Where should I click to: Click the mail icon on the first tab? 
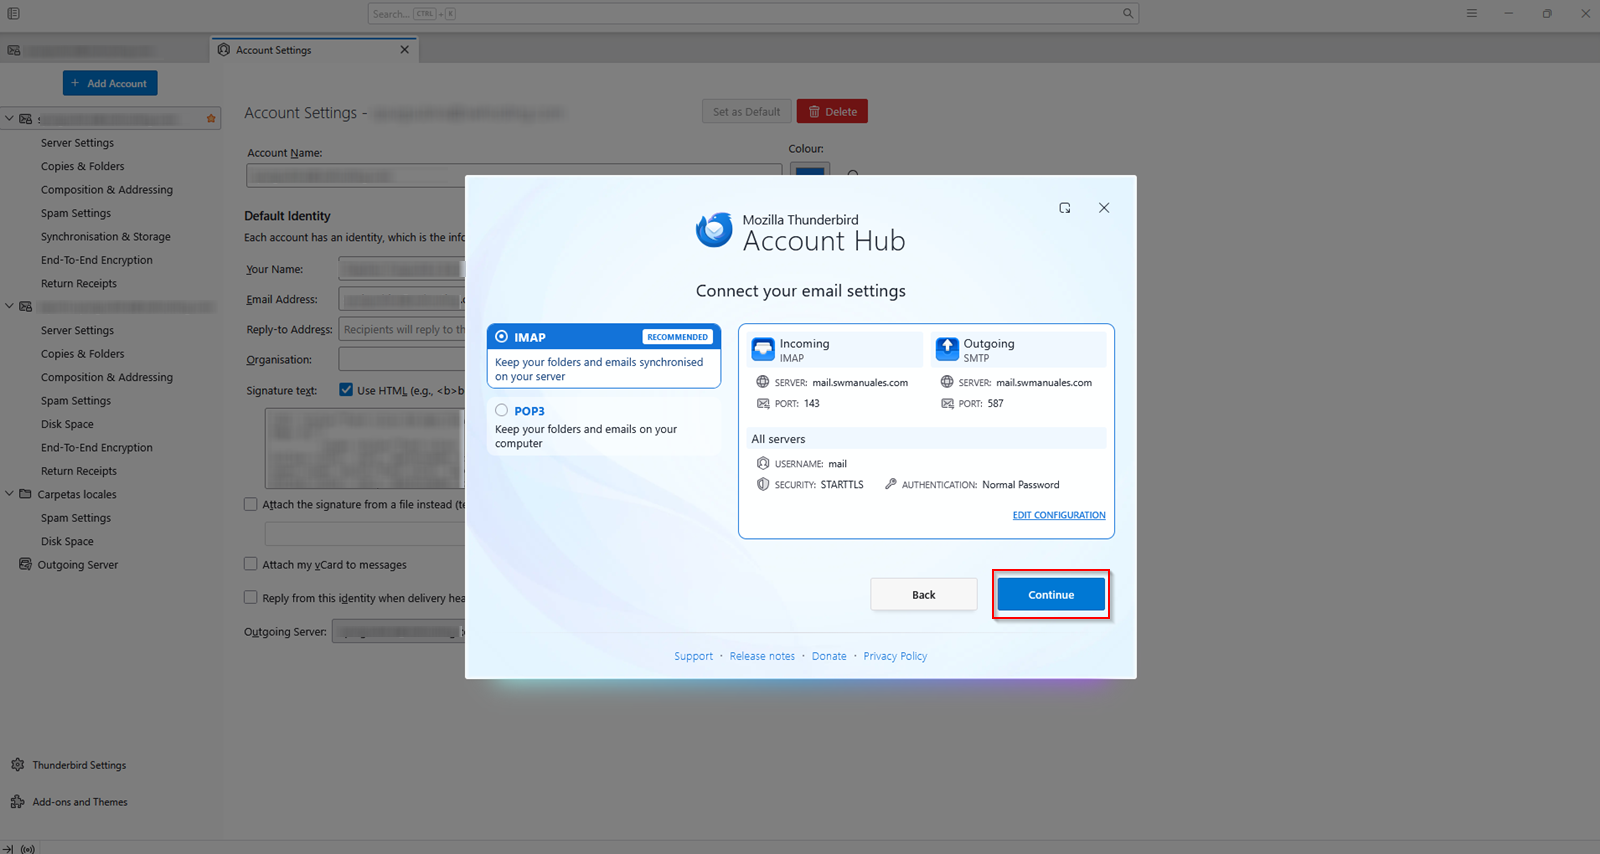click(x=14, y=50)
